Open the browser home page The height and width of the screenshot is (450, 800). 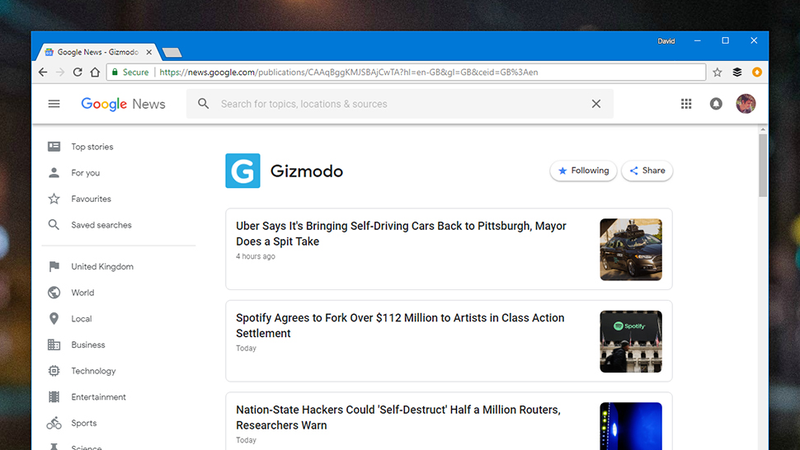95,72
